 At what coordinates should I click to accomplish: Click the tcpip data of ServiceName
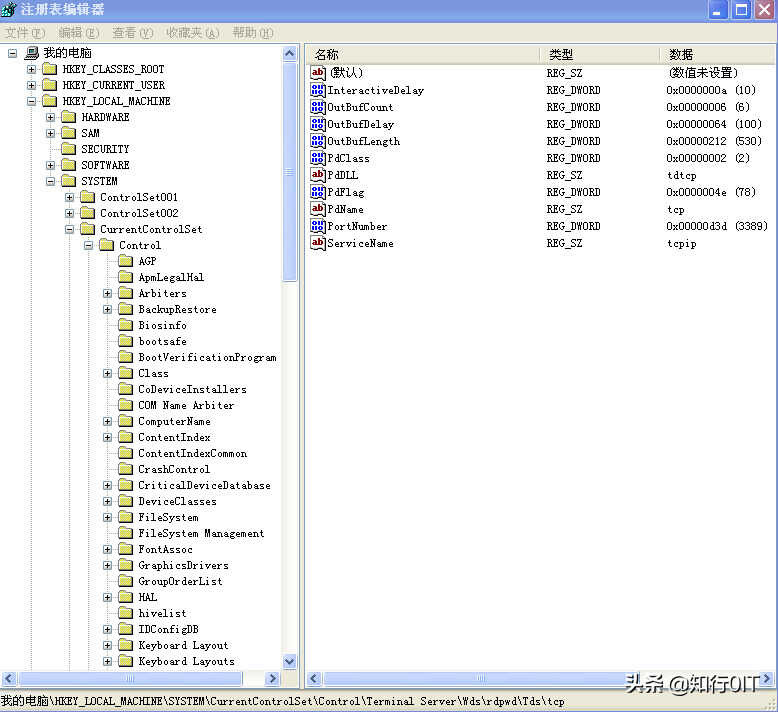(x=681, y=243)
